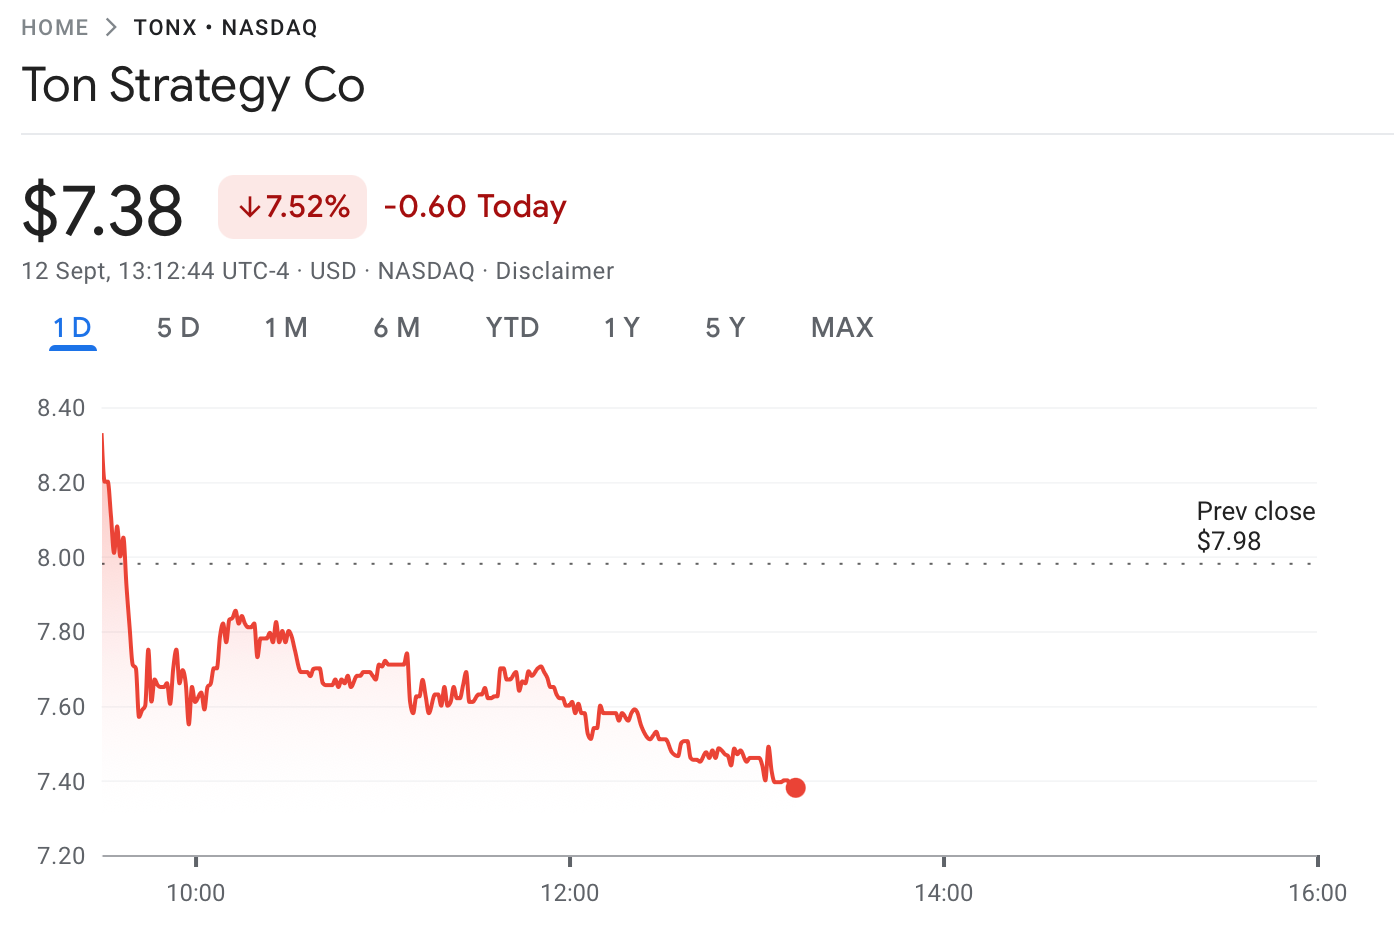Click the red current-price dot on the chart

(x=795, y=788)
